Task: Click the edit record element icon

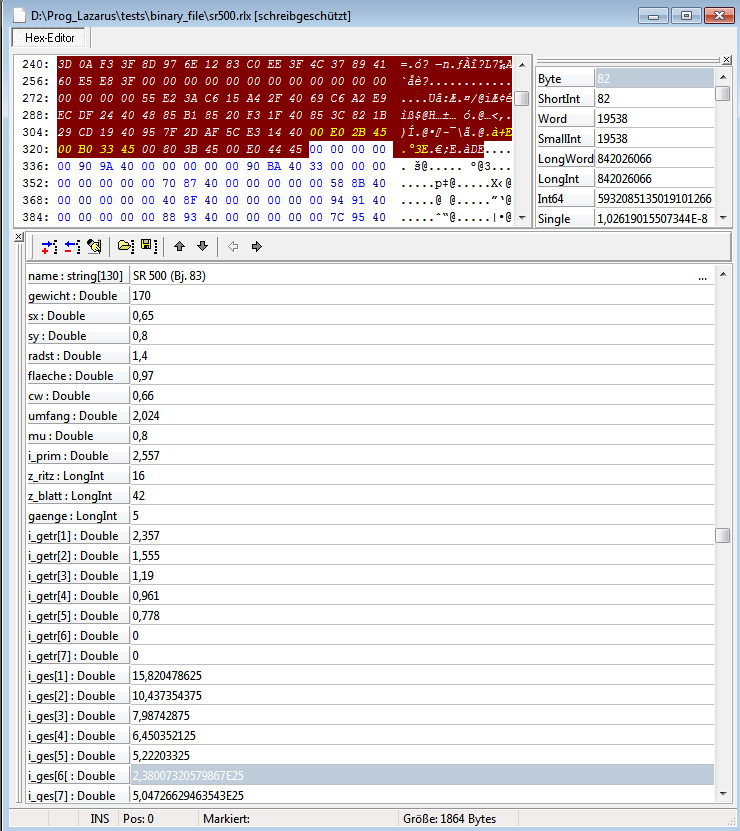Action: (95, 246)
